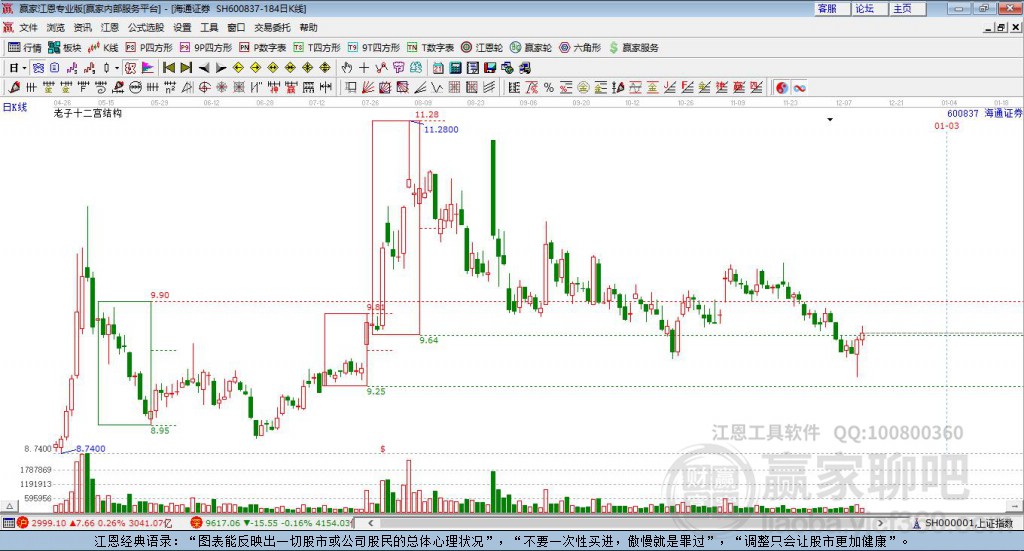Screen dimensions: 1024x551
Task: Select the spiral drawing tool
Action: pos(101,87)
